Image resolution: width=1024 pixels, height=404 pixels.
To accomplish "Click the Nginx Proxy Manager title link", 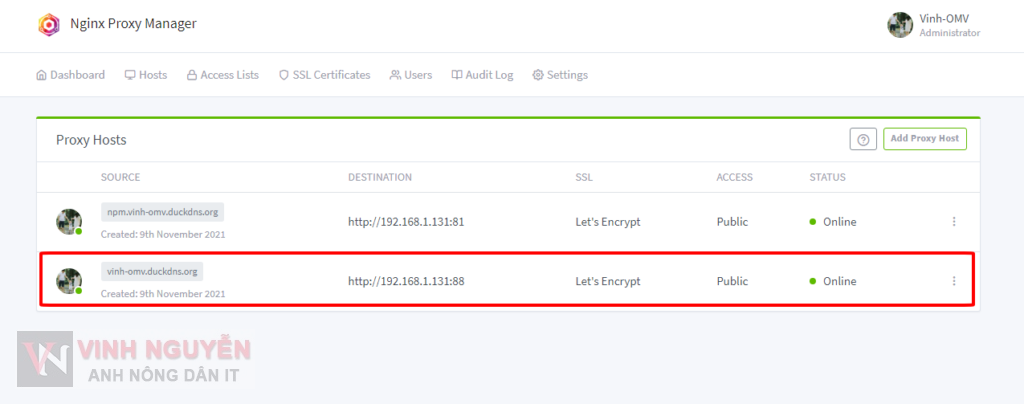I will 133,24.
